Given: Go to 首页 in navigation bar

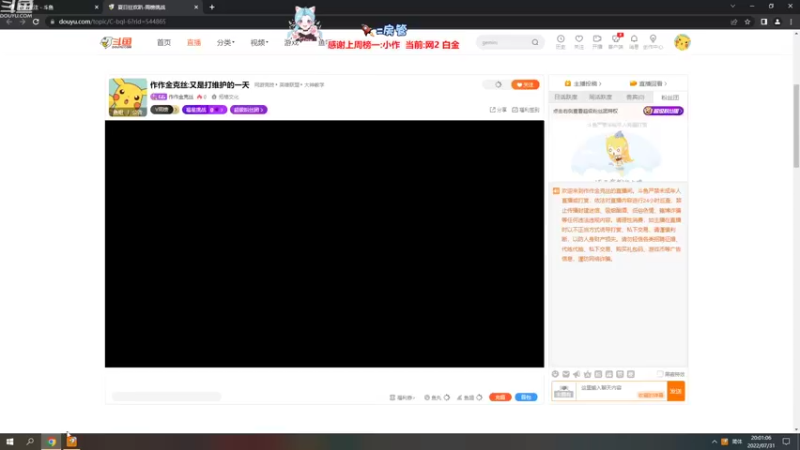Looking at the screenshot, I should click(x=164, y=42).
